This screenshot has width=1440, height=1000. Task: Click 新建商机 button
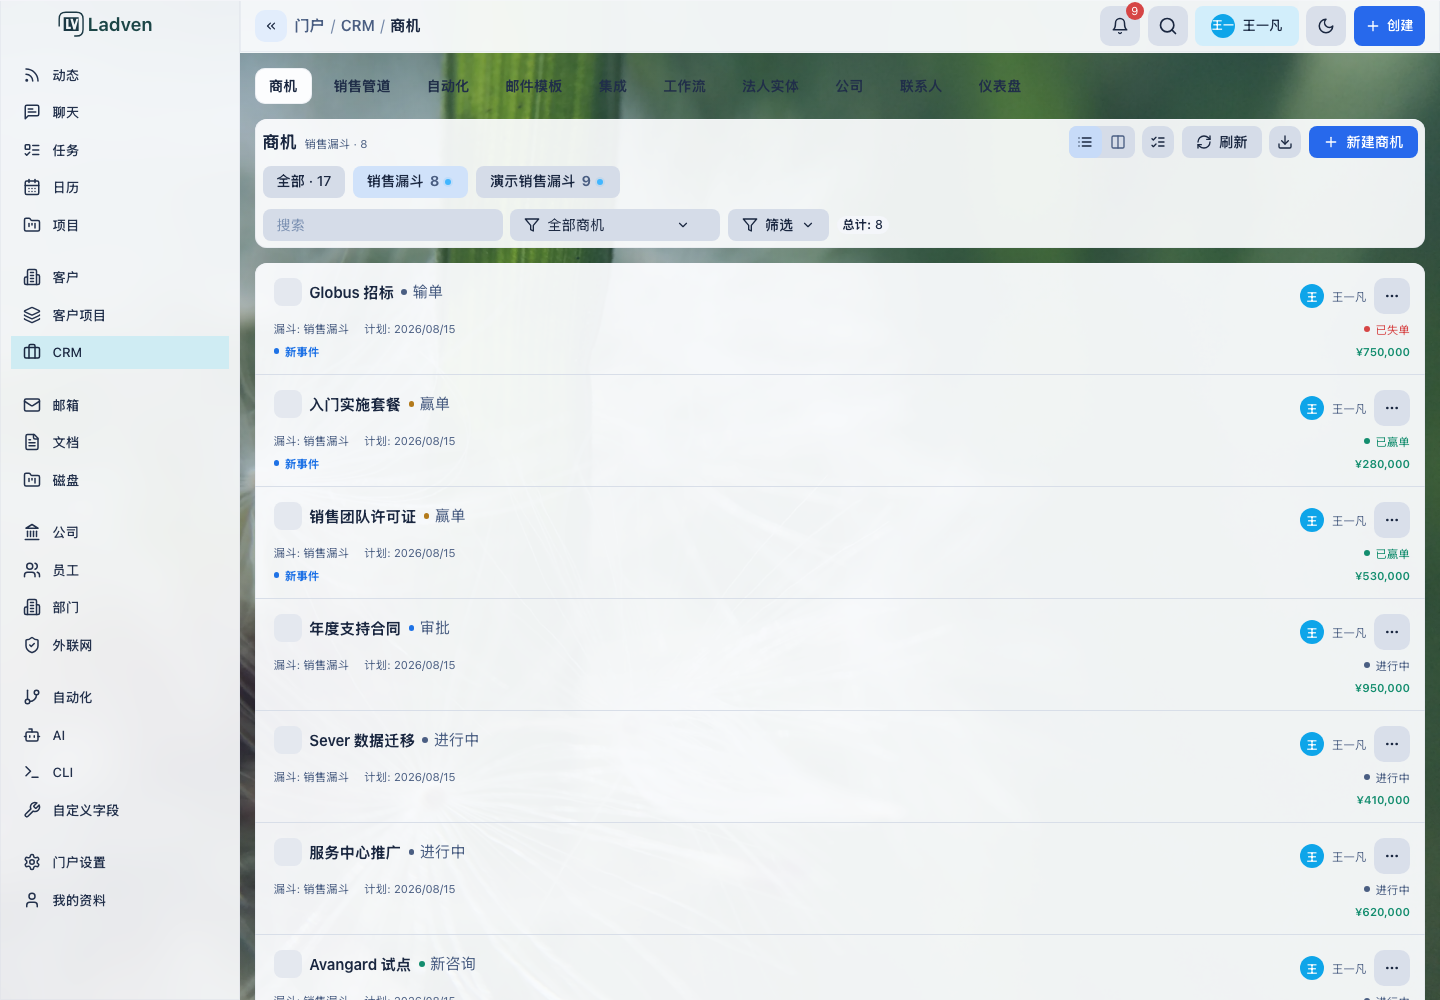pos(1363,142)
